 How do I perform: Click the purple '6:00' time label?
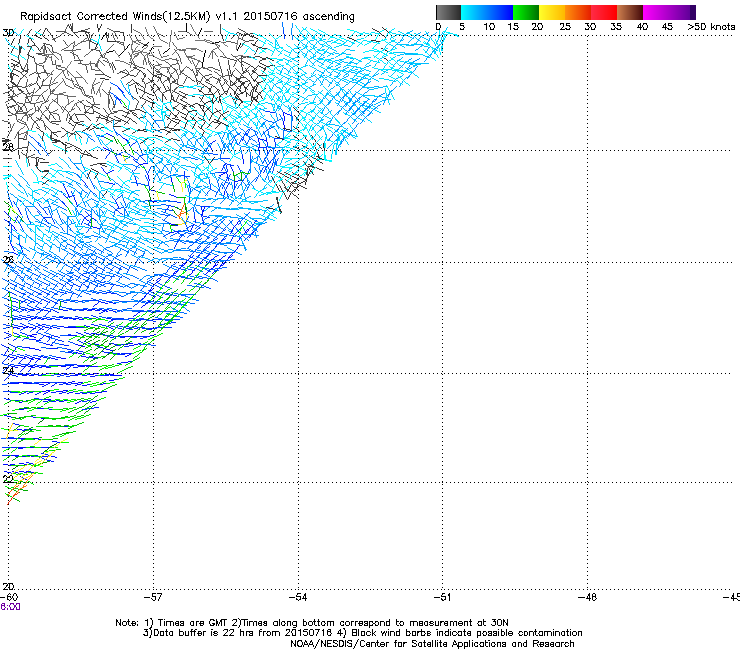click(x=10, y=607)
